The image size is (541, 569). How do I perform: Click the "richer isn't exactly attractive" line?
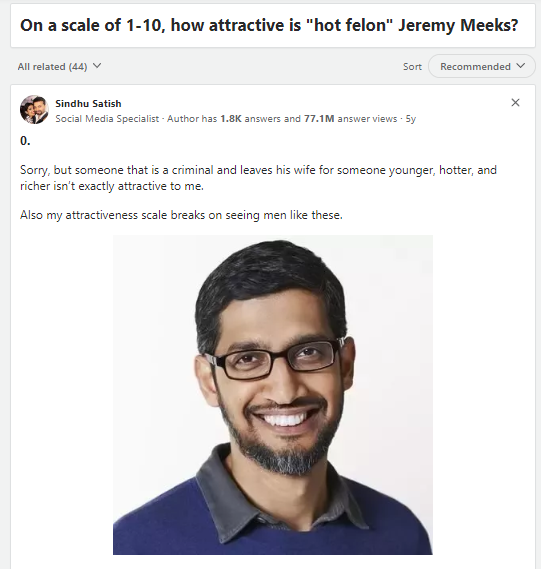[x=112, y=186]
